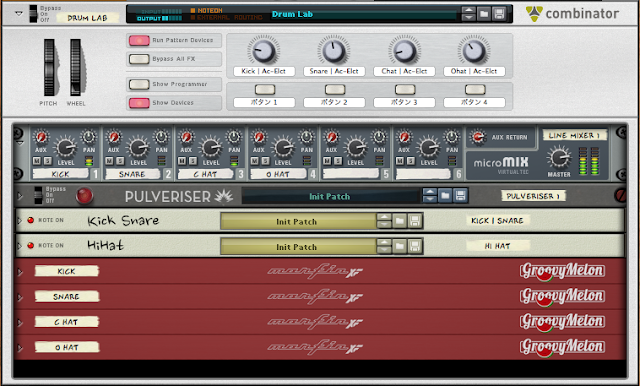Enable Bypass All FX
The image size is (640, 386).
tap(139, 59)
